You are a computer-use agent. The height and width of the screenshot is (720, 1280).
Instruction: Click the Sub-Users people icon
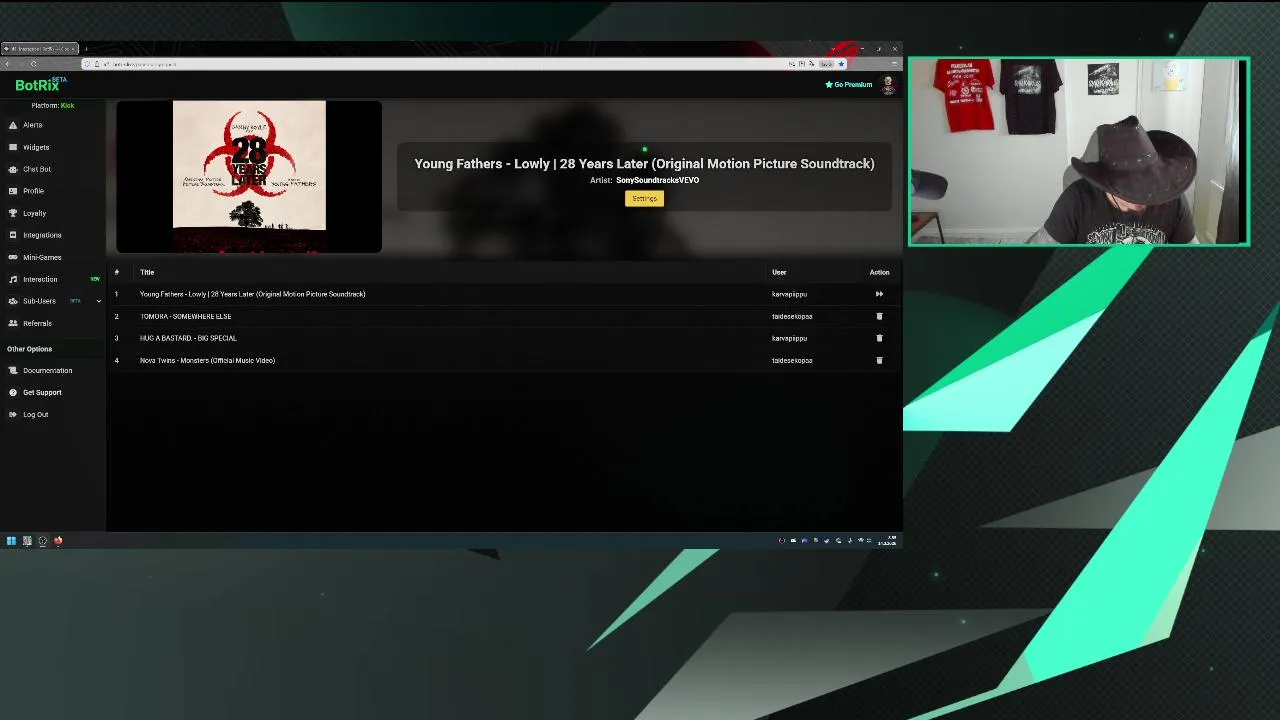coord(12,301)
